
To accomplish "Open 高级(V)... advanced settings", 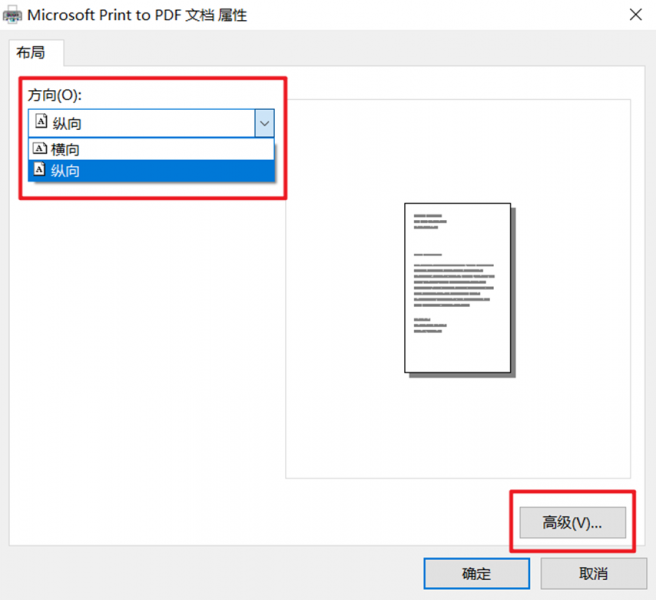I will point(572,522).
